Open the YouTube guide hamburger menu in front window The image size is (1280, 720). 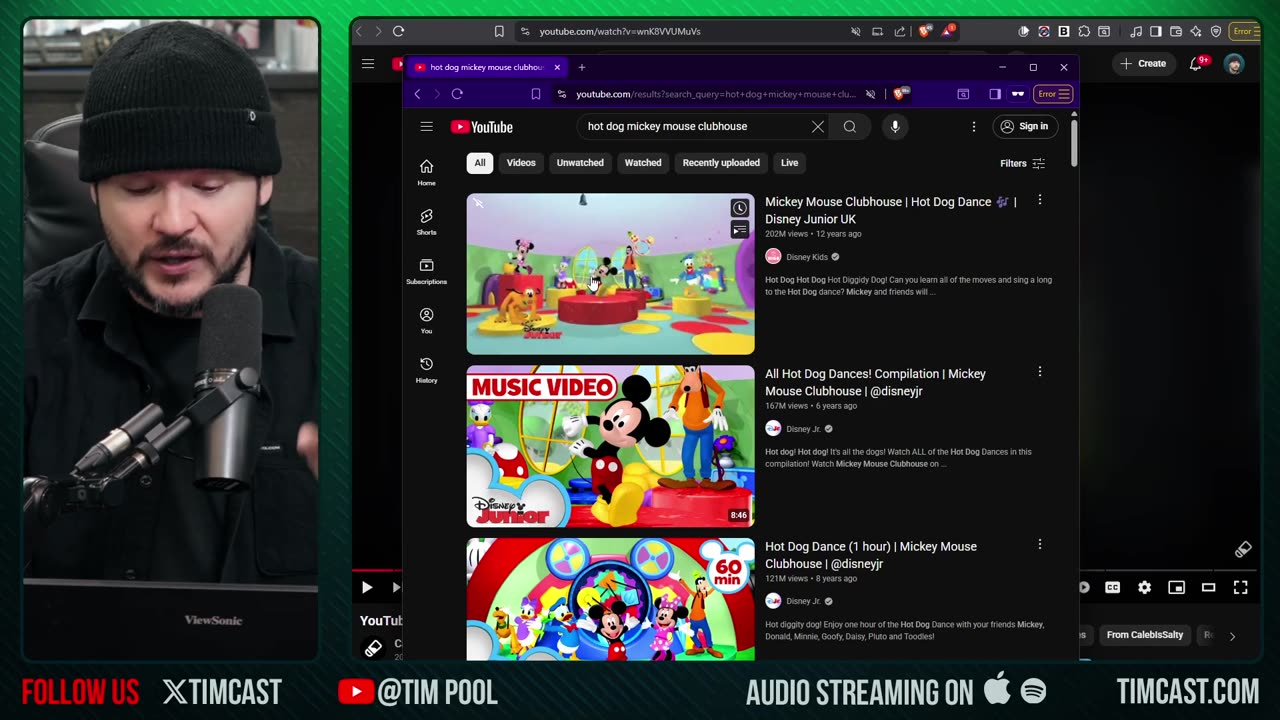coord(426,127)
